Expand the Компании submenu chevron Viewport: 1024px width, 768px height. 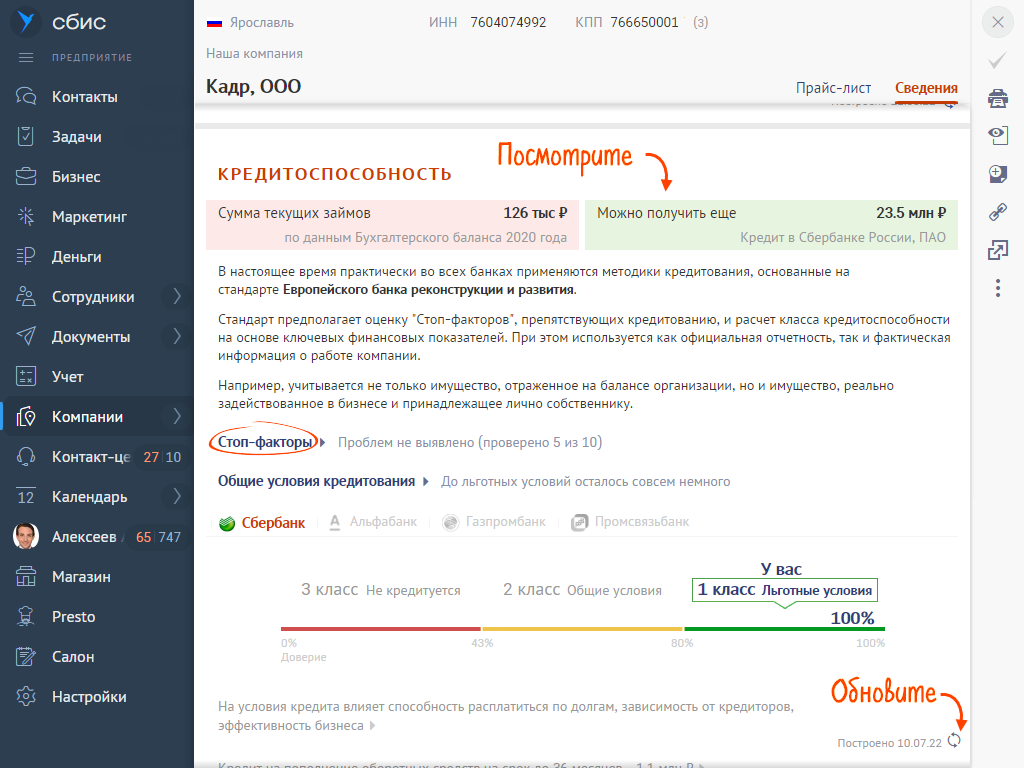pos(177,416)
